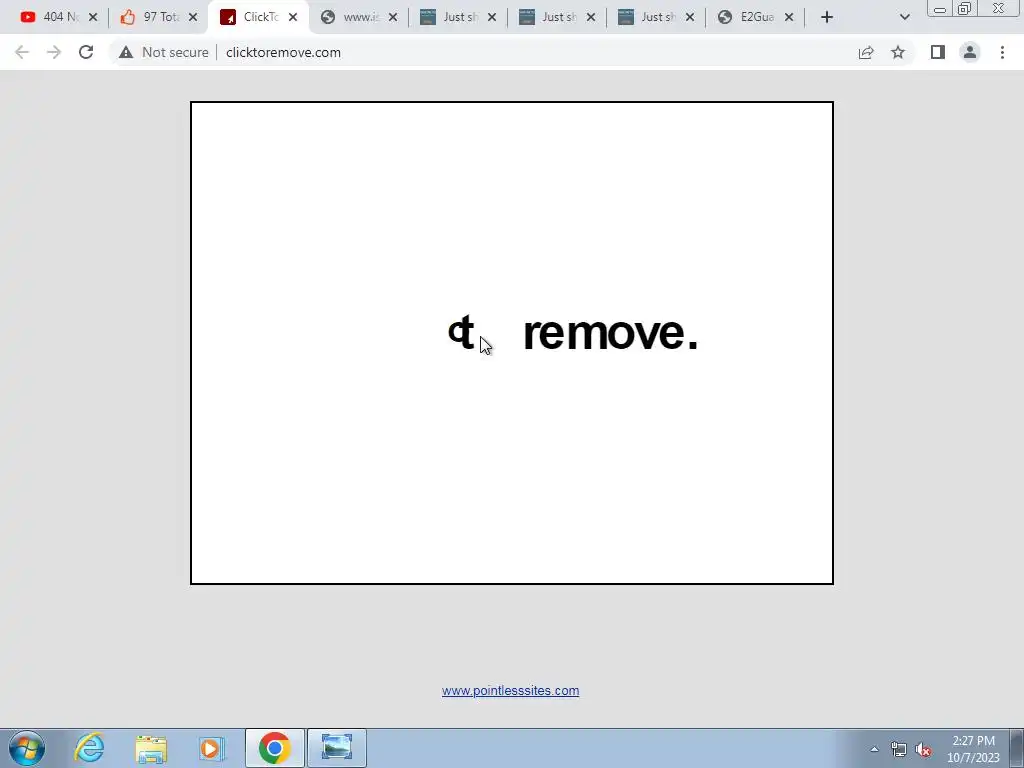View Not secure site information
Viewport: 1024px width, 768px height.
pyautogui.click(x=164, y=52)
